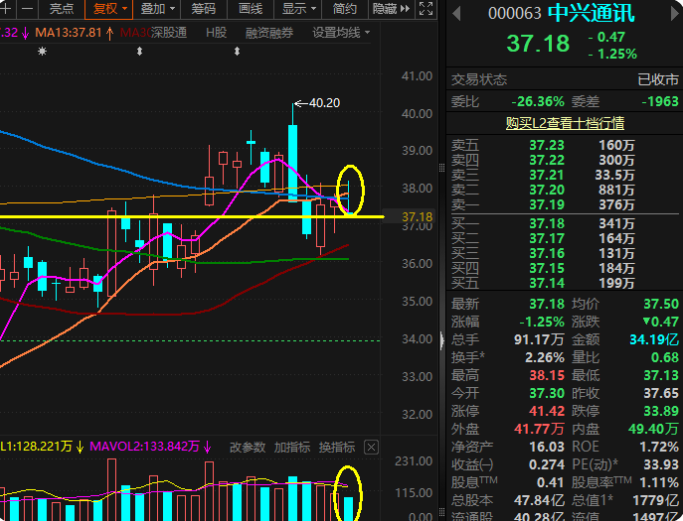
Task: Click stock code 000063
Action: (514, 14)
